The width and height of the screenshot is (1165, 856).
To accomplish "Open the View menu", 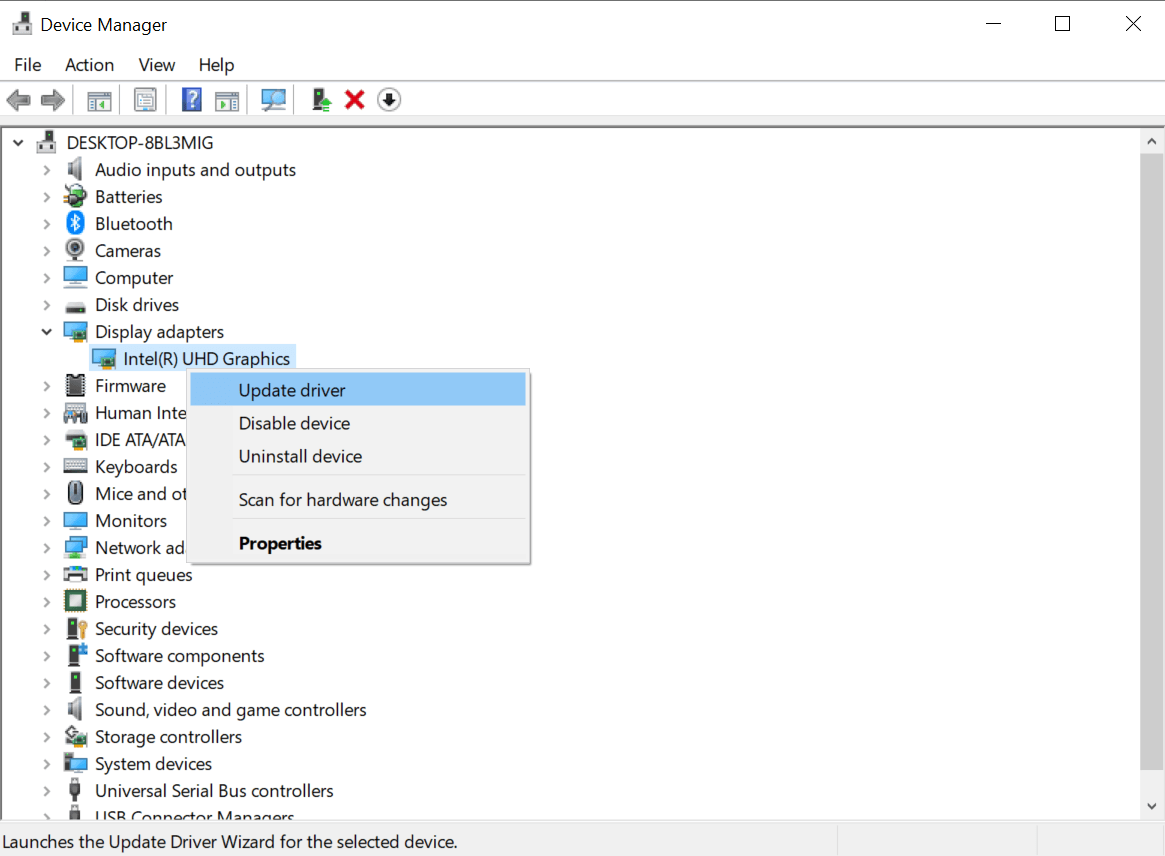I will coord(156,64).
